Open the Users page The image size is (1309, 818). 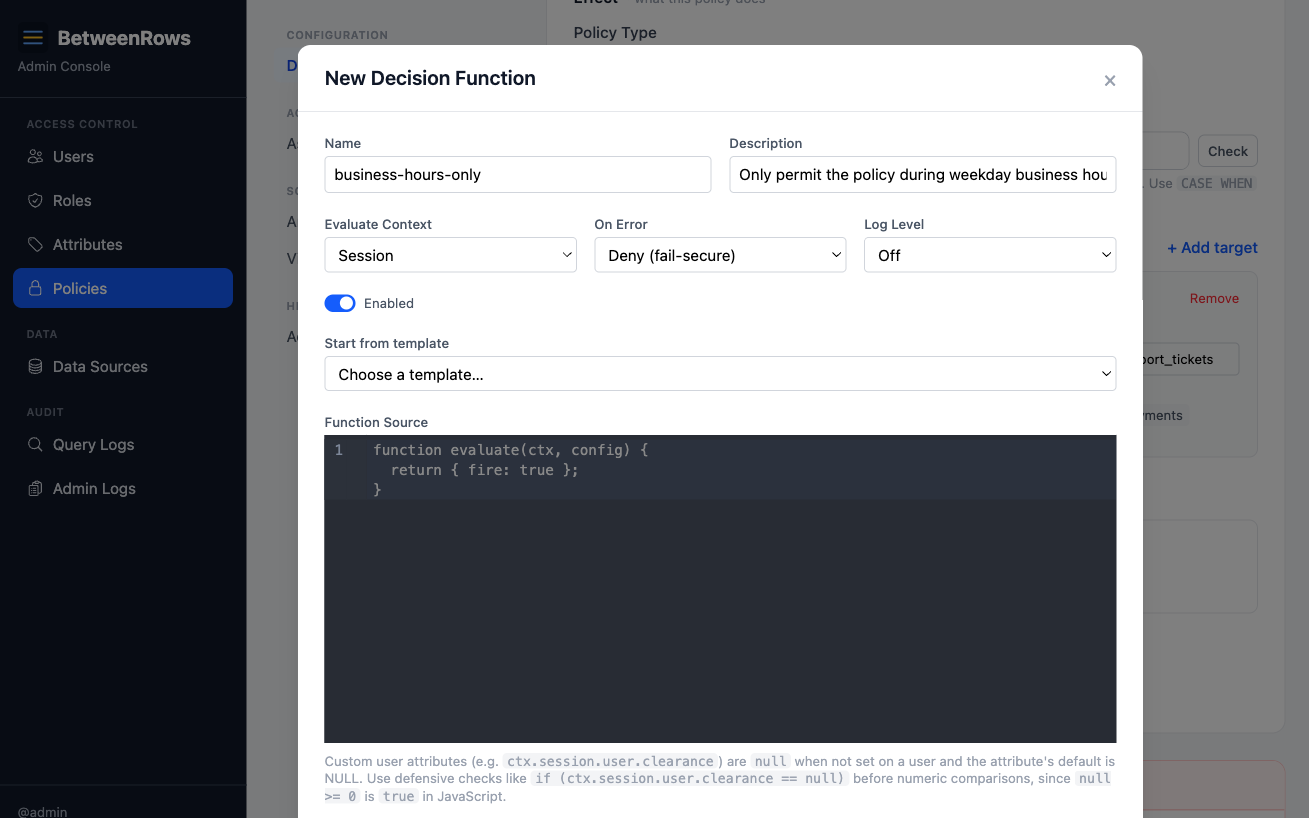[x=123, y=157]
